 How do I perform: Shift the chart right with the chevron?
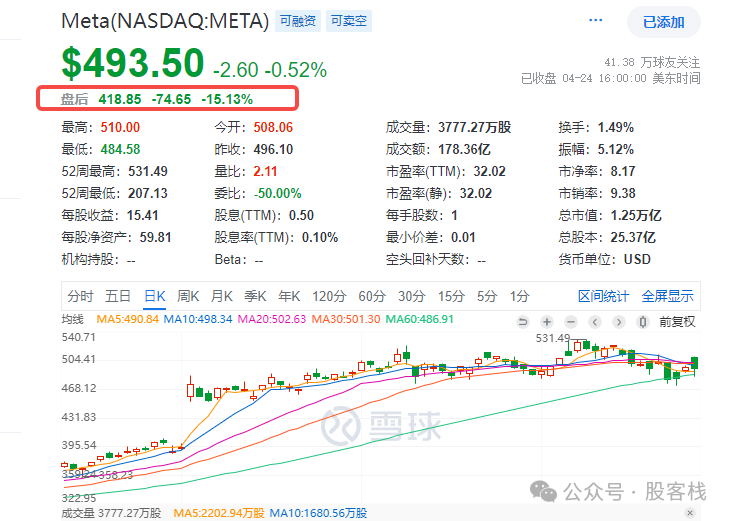pyautogui.click(x=619, y=322)
